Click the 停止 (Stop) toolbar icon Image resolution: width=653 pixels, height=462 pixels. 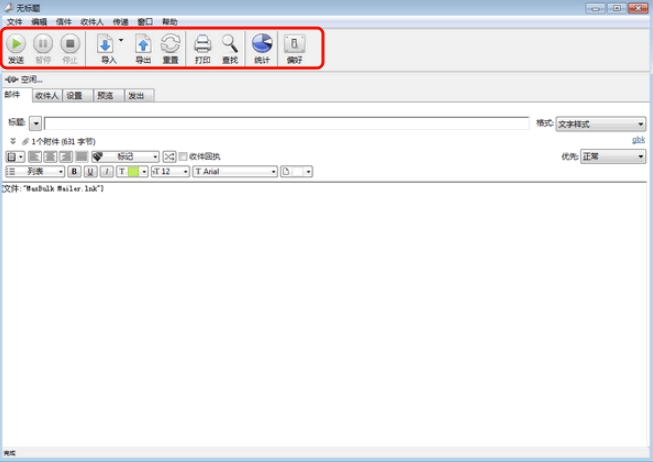point(70,43)
